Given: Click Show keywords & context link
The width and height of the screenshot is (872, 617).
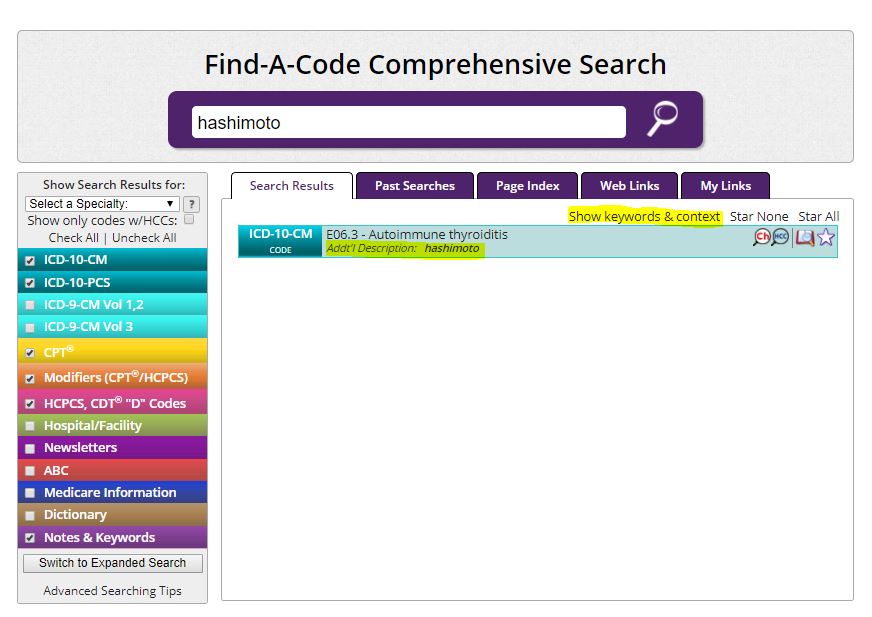Looking at the screenshot, I should click(645, 216).
